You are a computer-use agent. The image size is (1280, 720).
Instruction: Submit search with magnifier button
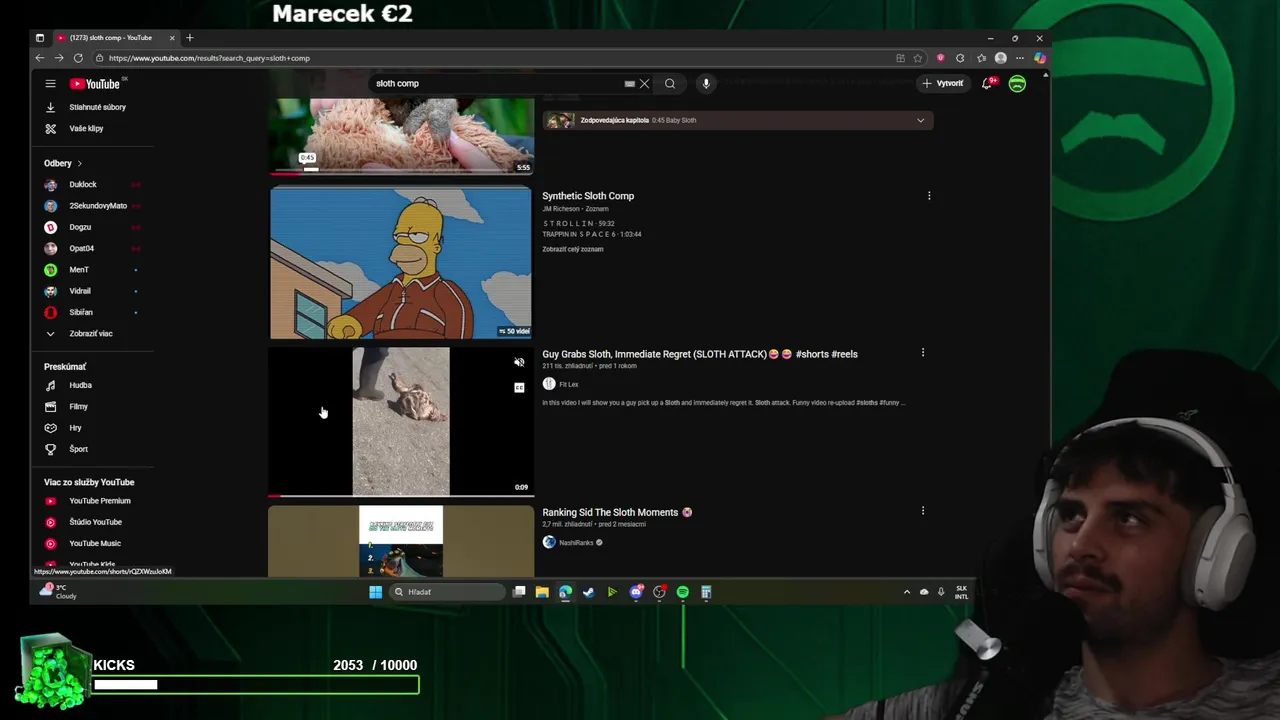tap(670, 84)
